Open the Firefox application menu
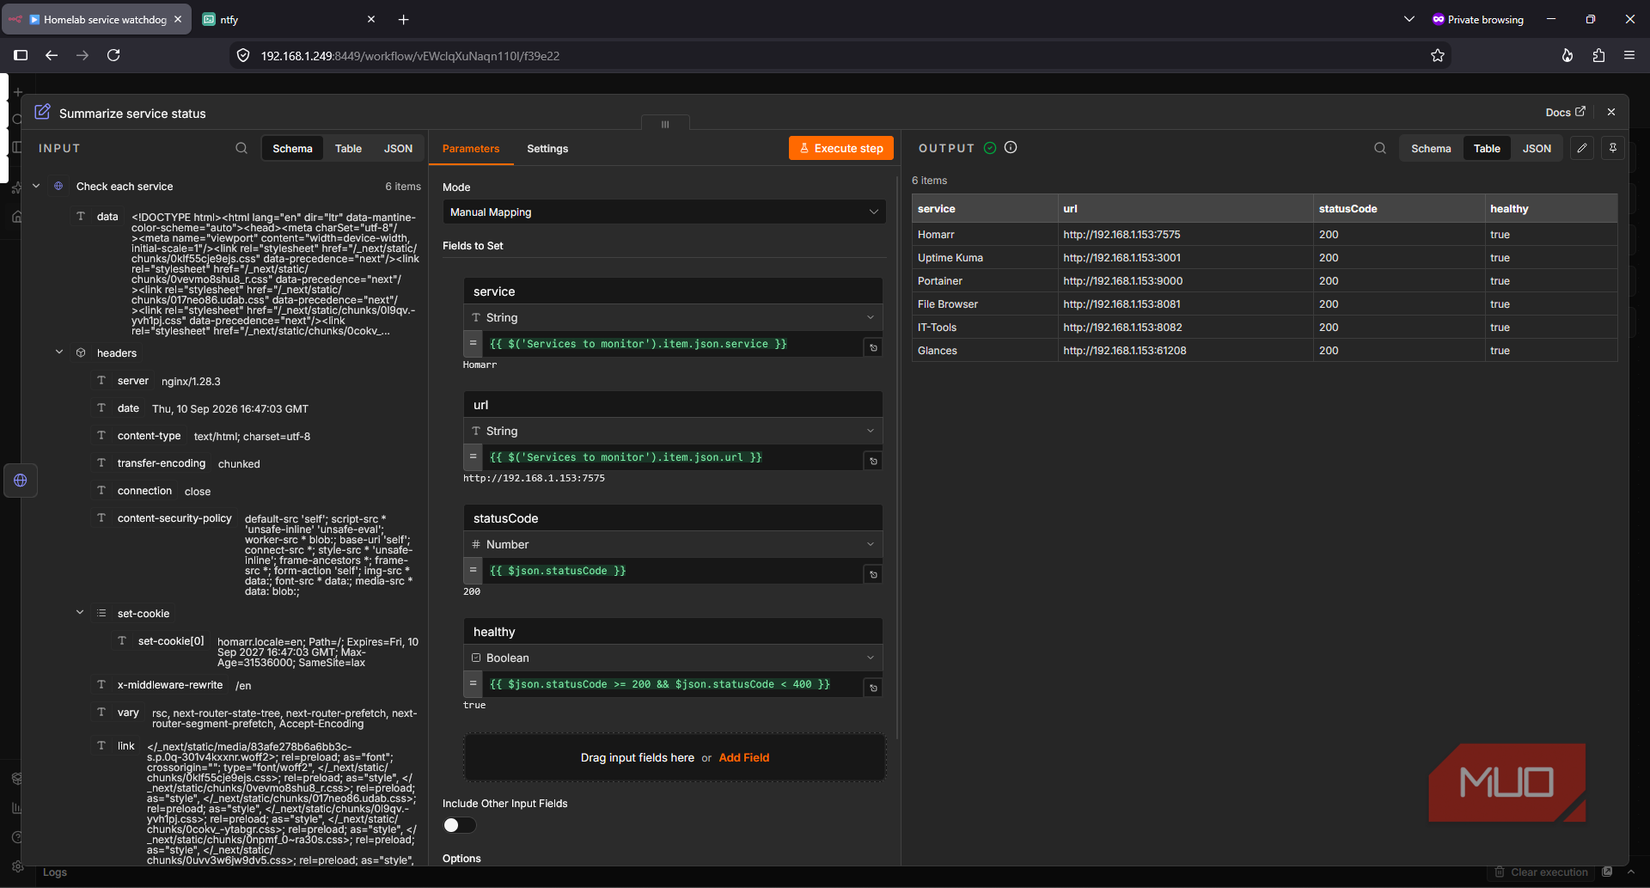 coord(1629,56)
